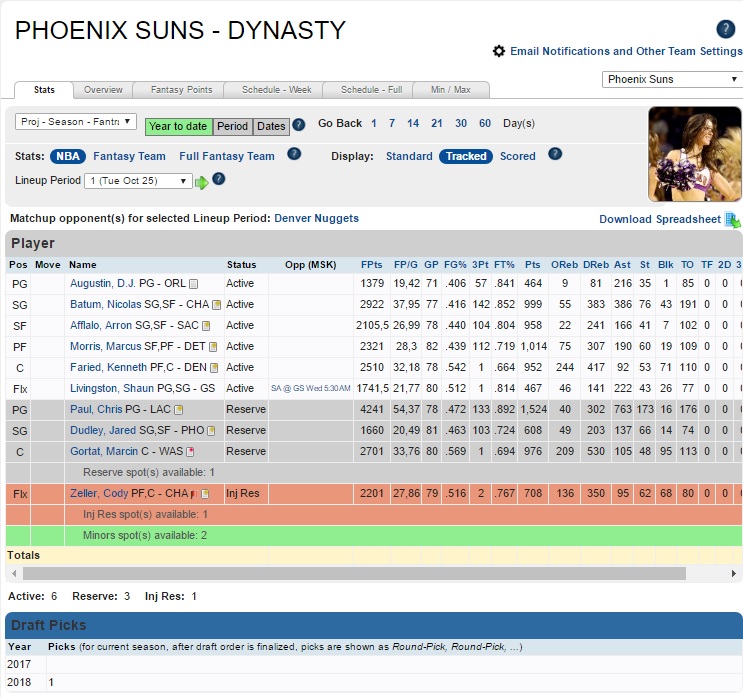
Task: Sort table by Pts column
Action: click(533, 265)
